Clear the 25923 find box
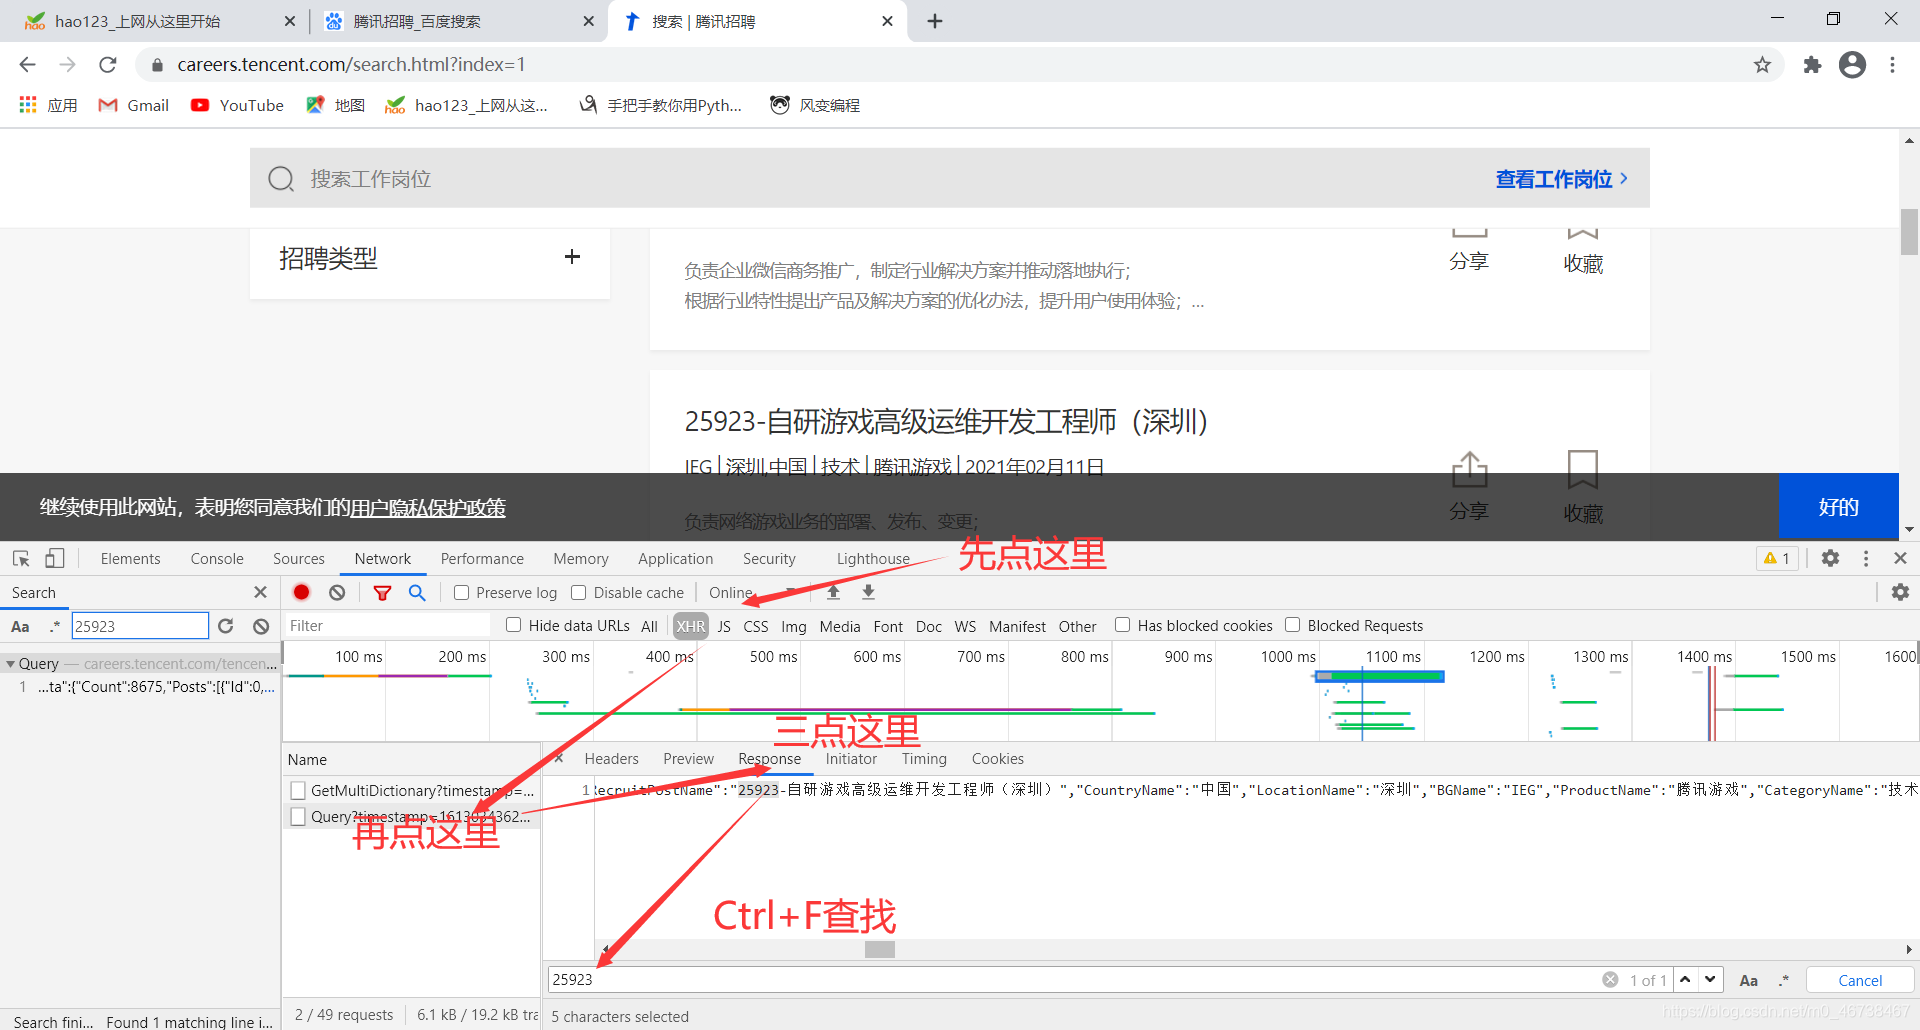The width and height of the screenshot is (1920, 1030). (x=1610, y=980)
